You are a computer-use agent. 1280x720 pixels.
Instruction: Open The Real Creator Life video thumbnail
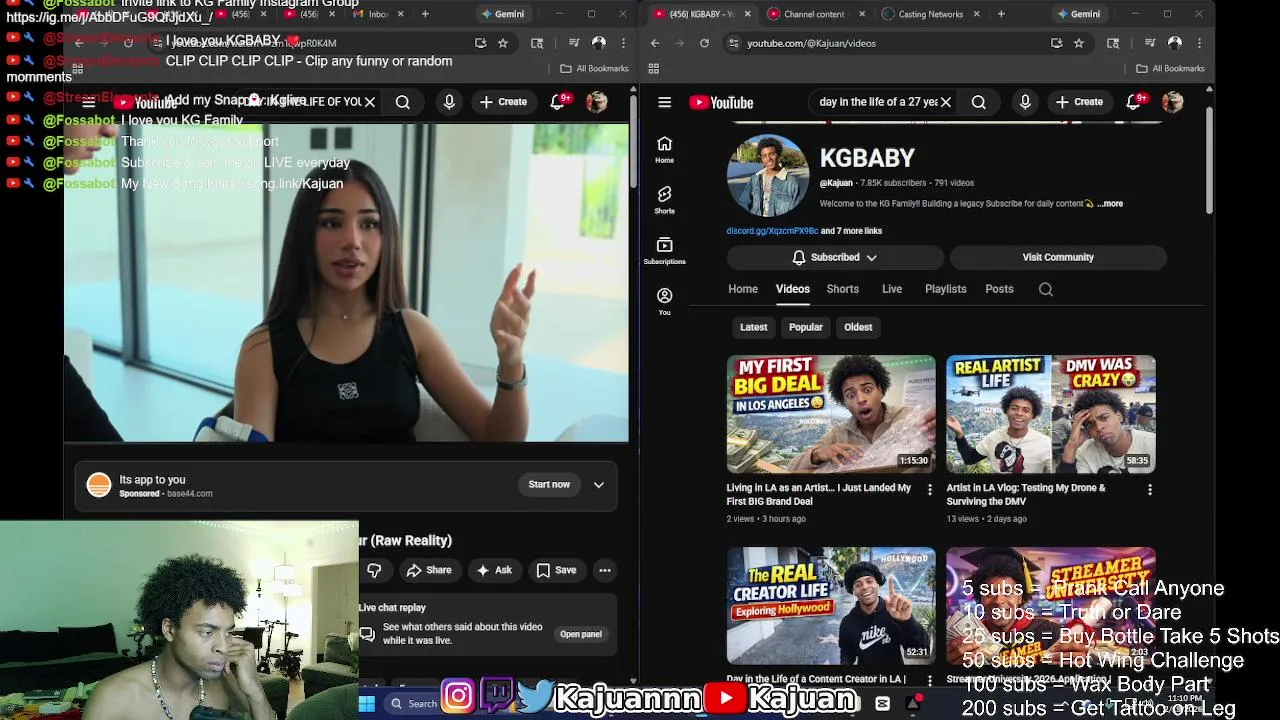(x=831, y=605)
